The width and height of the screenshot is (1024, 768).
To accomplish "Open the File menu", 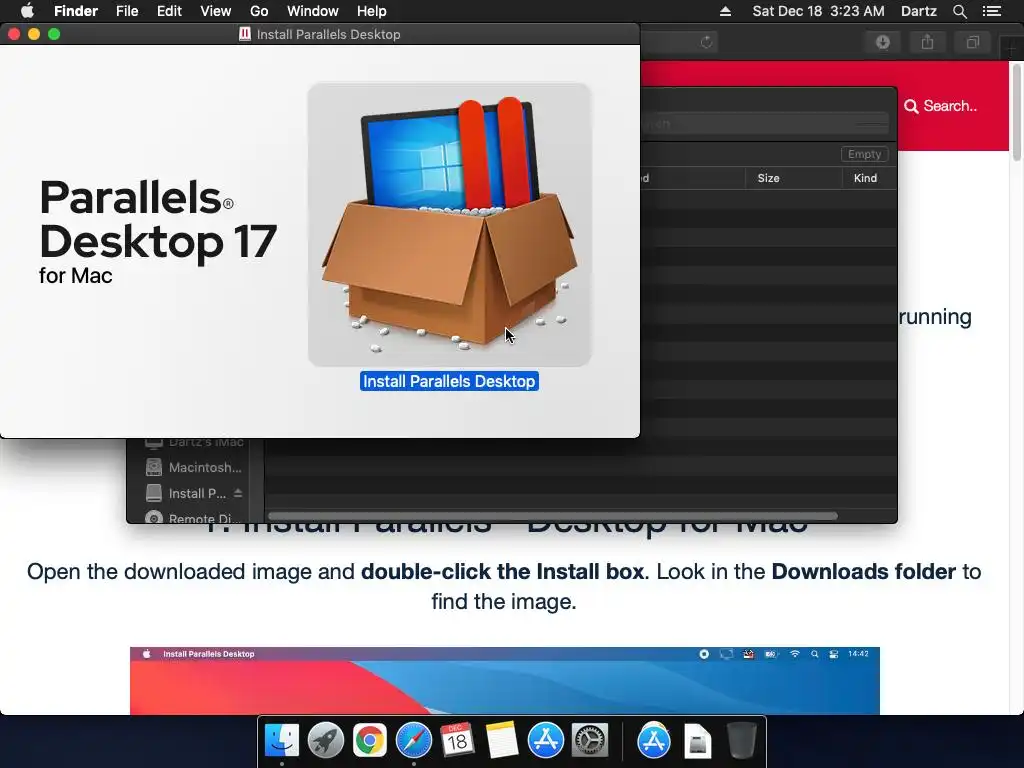I will point(127,11).
